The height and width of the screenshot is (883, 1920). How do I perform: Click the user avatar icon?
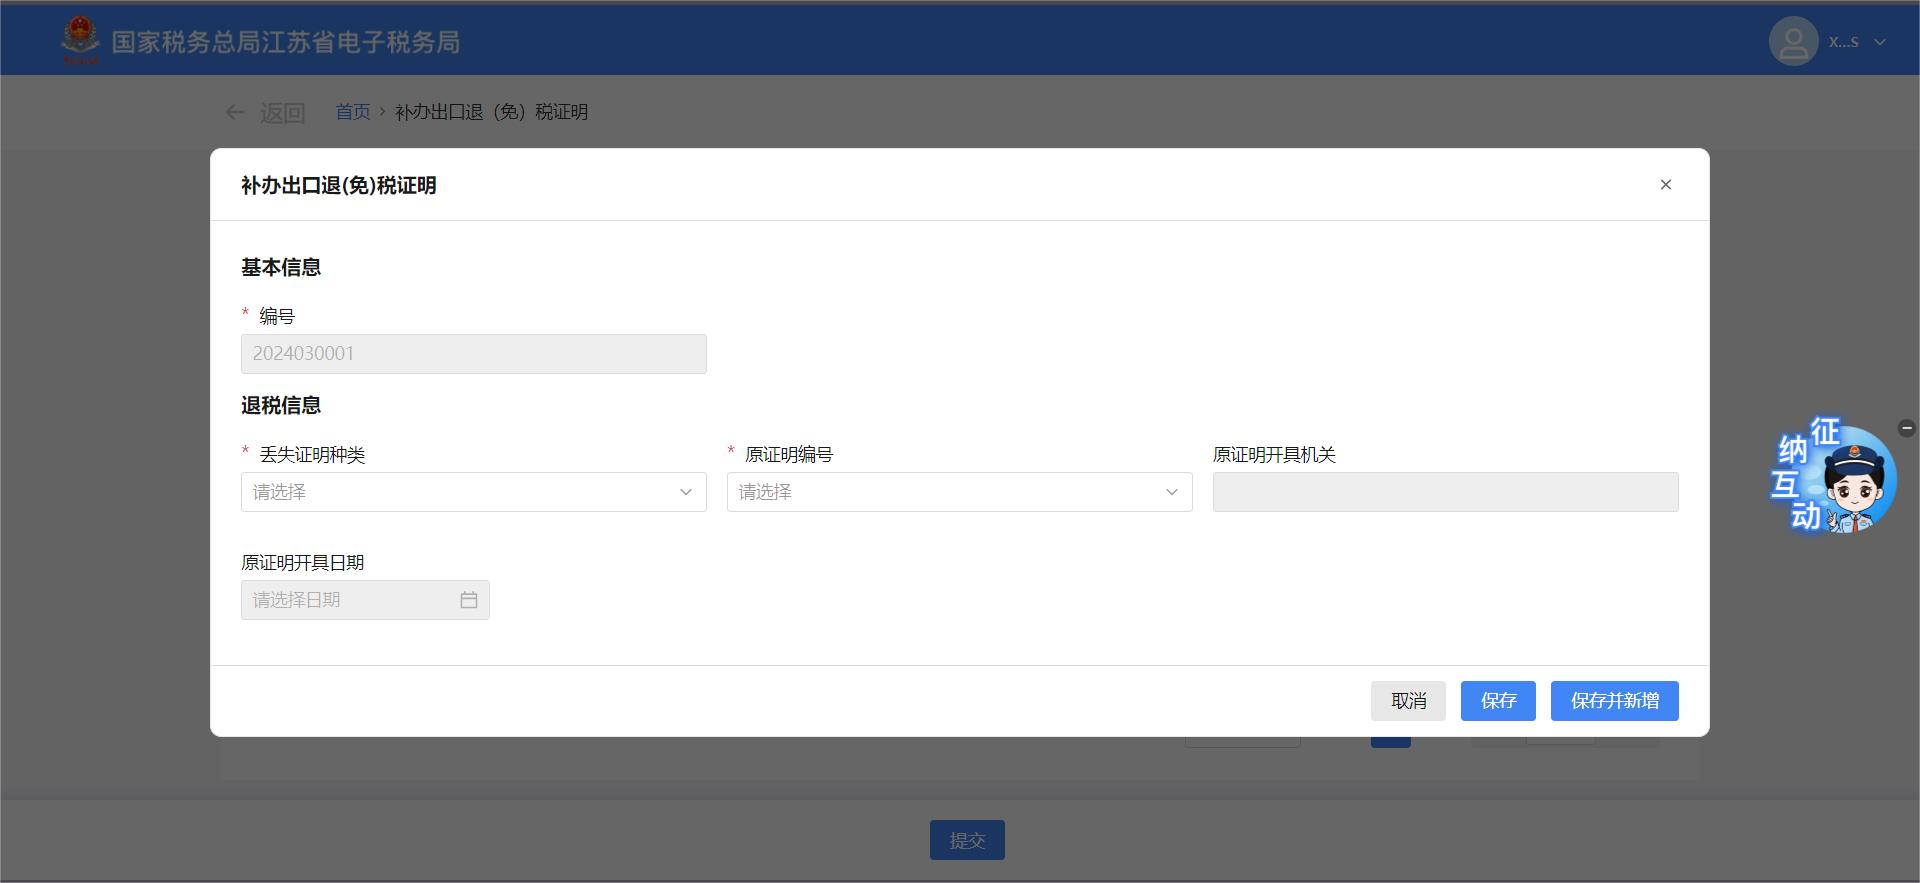[1793, 42]
